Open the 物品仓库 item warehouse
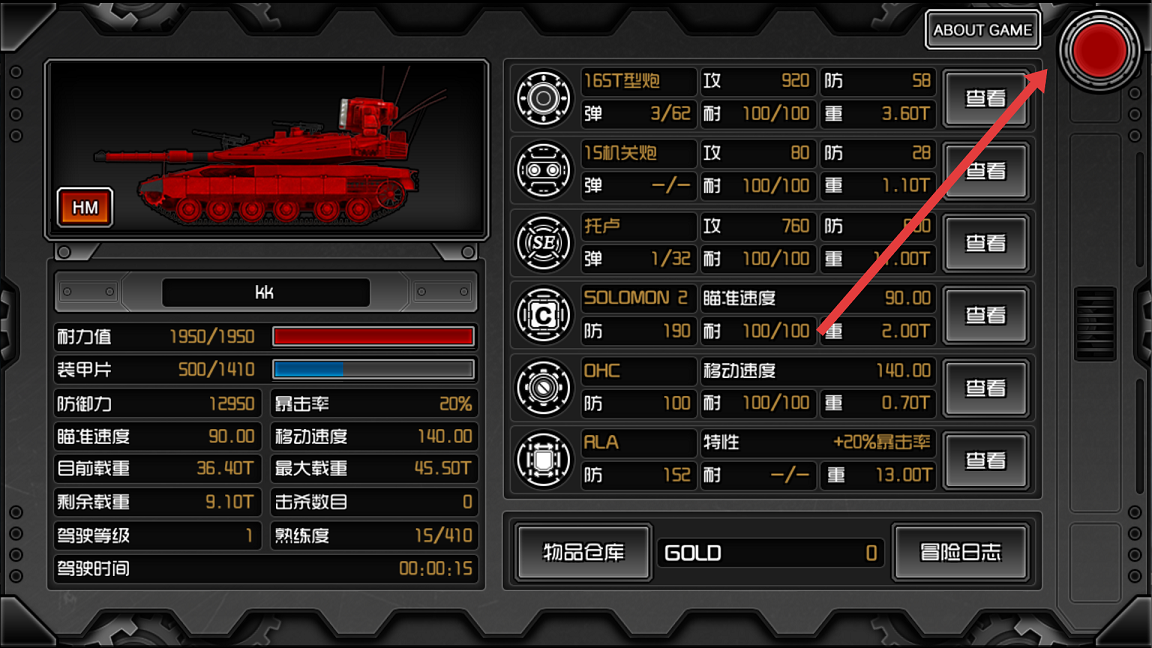Screen dimensions: 1152x648 coord(583,552)
